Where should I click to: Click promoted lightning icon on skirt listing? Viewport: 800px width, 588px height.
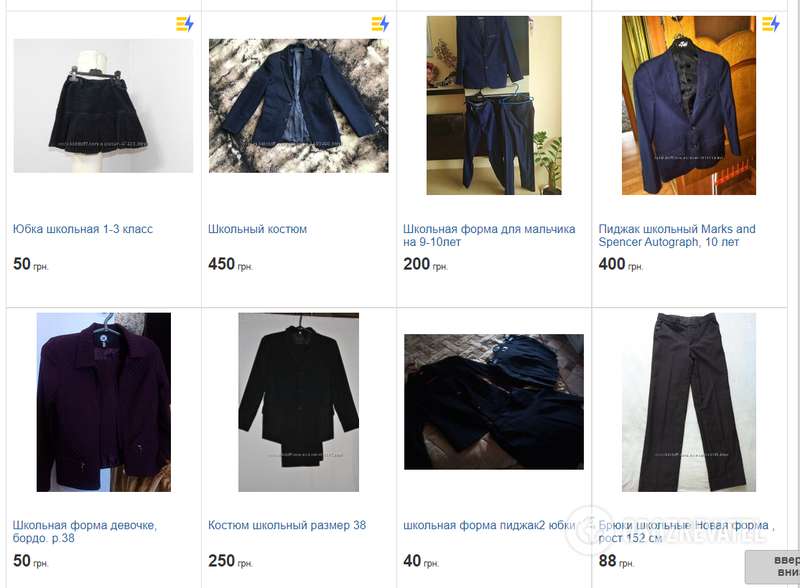(x=185, y=23)
